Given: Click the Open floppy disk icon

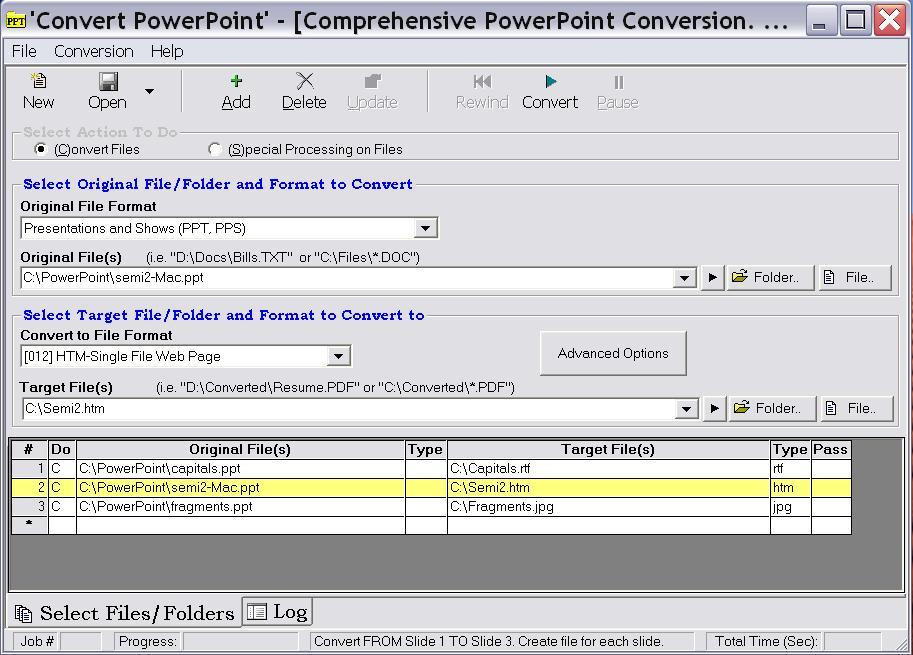Looking at the screenshot, I should 108,81.
